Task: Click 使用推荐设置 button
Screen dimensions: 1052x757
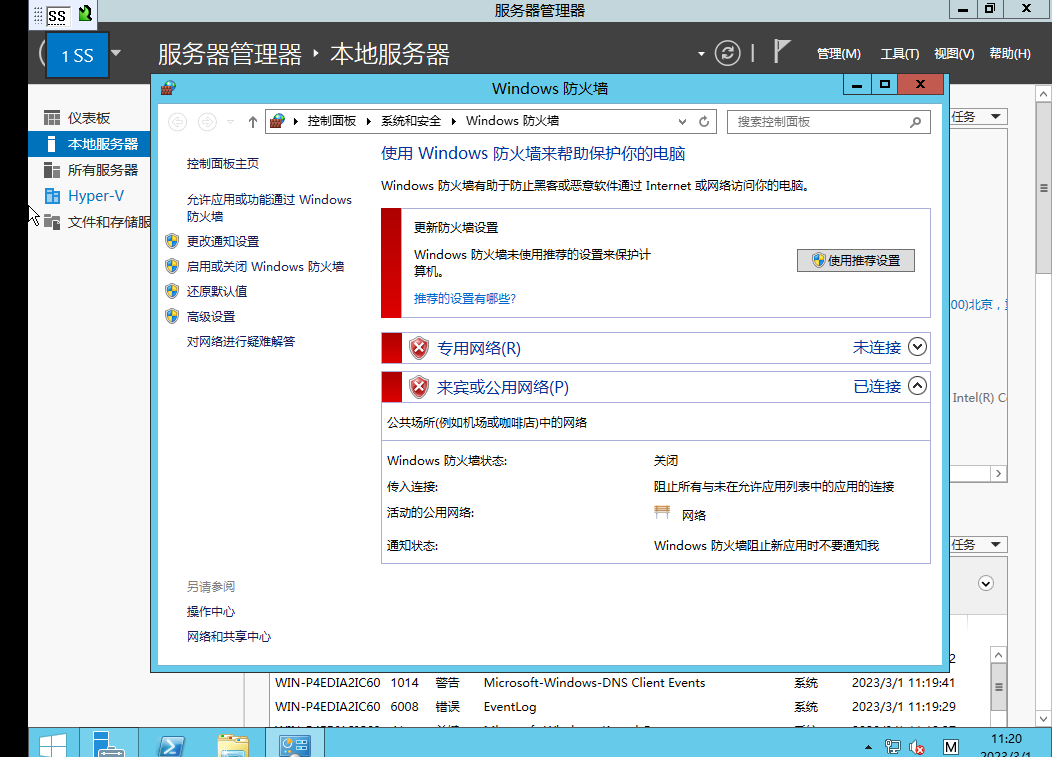Action: (855, 260)
